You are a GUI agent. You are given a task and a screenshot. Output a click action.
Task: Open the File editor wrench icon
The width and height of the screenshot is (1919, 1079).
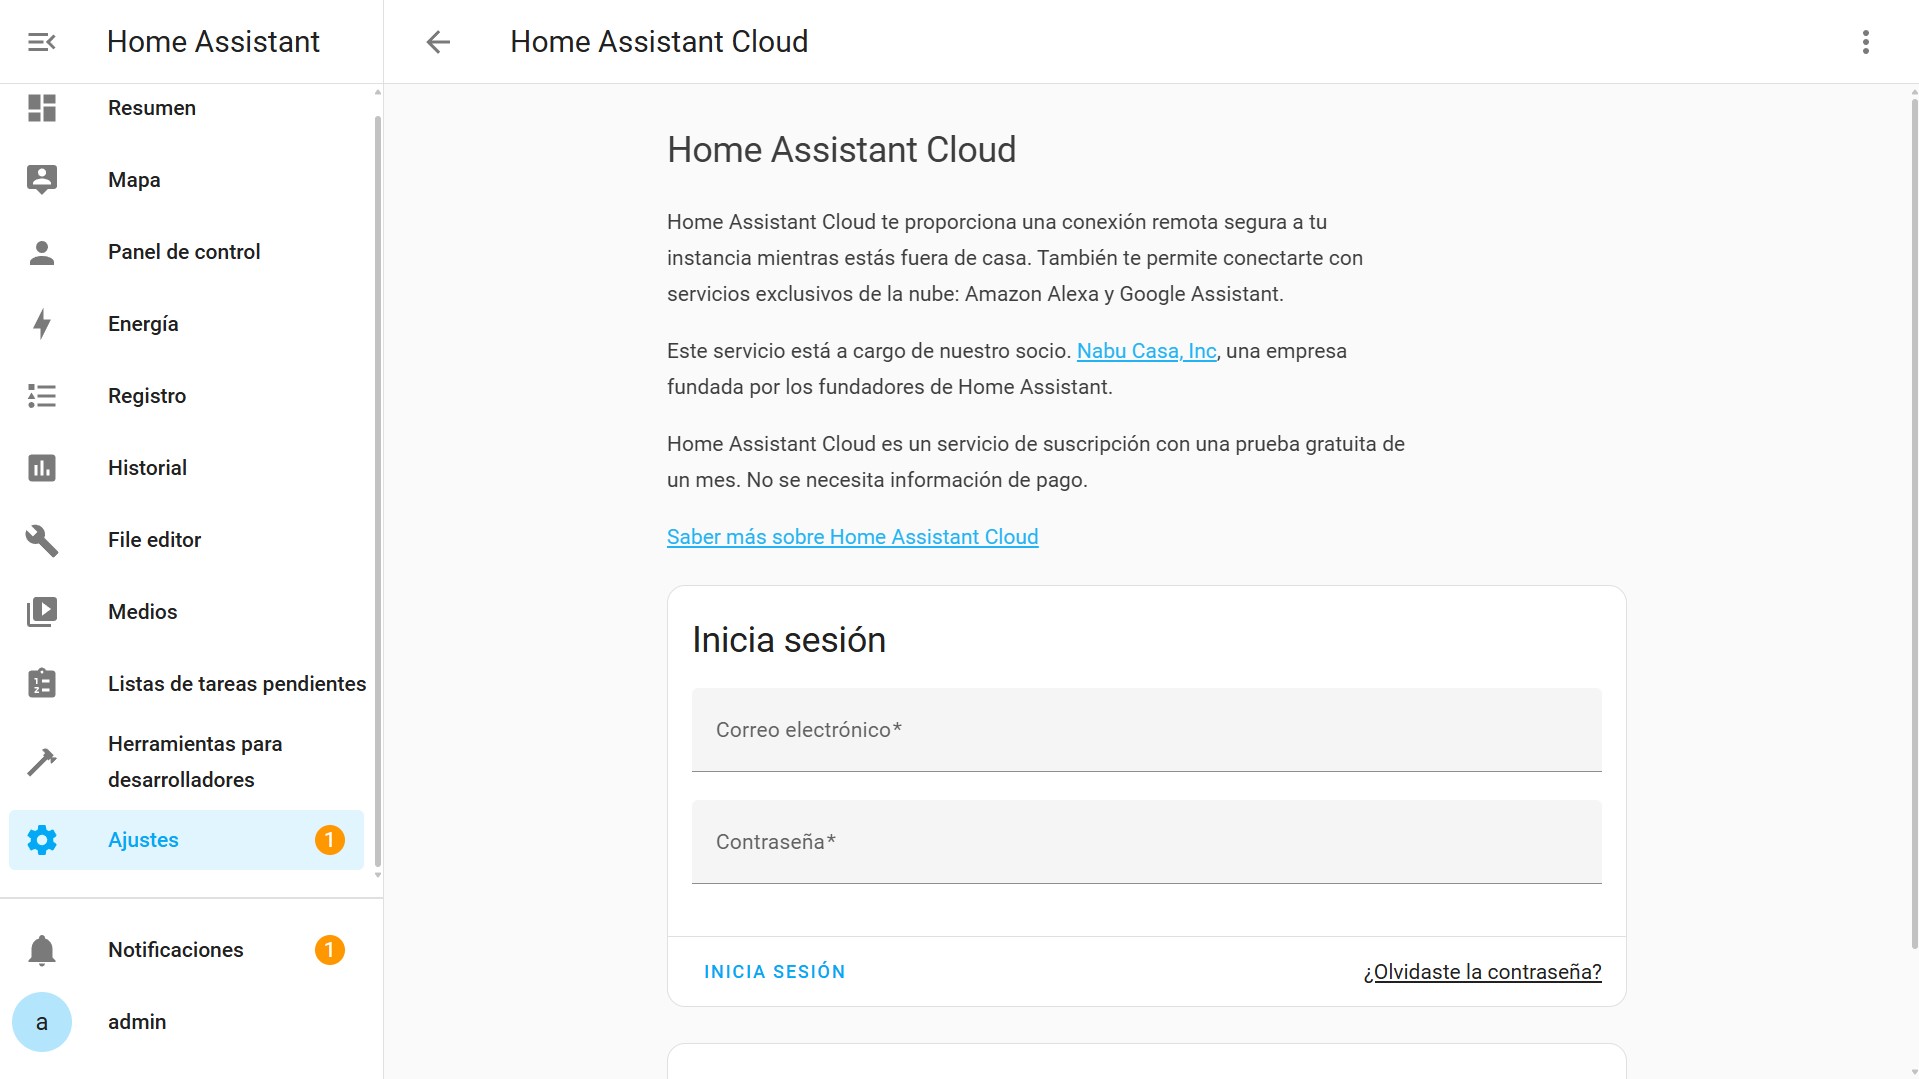click(x=41, y=539)
